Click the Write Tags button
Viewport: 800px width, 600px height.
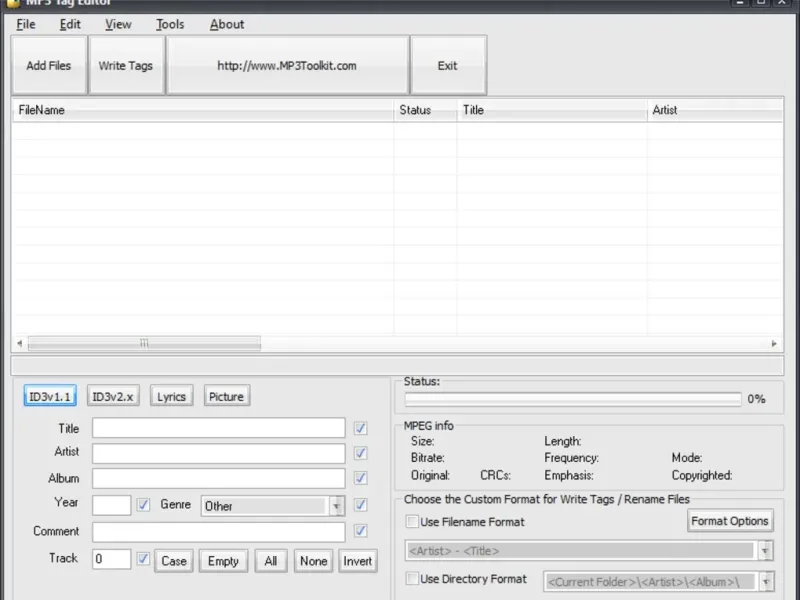tap(126, 65)
